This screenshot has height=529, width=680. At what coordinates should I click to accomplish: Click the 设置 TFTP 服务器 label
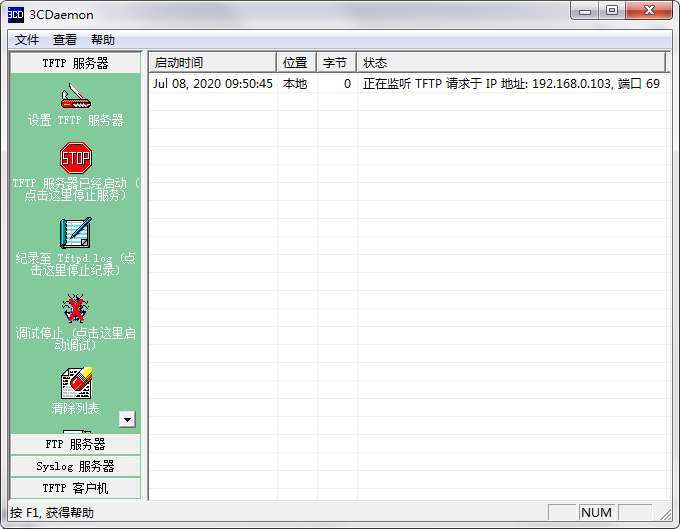click(x=75, y=120)
